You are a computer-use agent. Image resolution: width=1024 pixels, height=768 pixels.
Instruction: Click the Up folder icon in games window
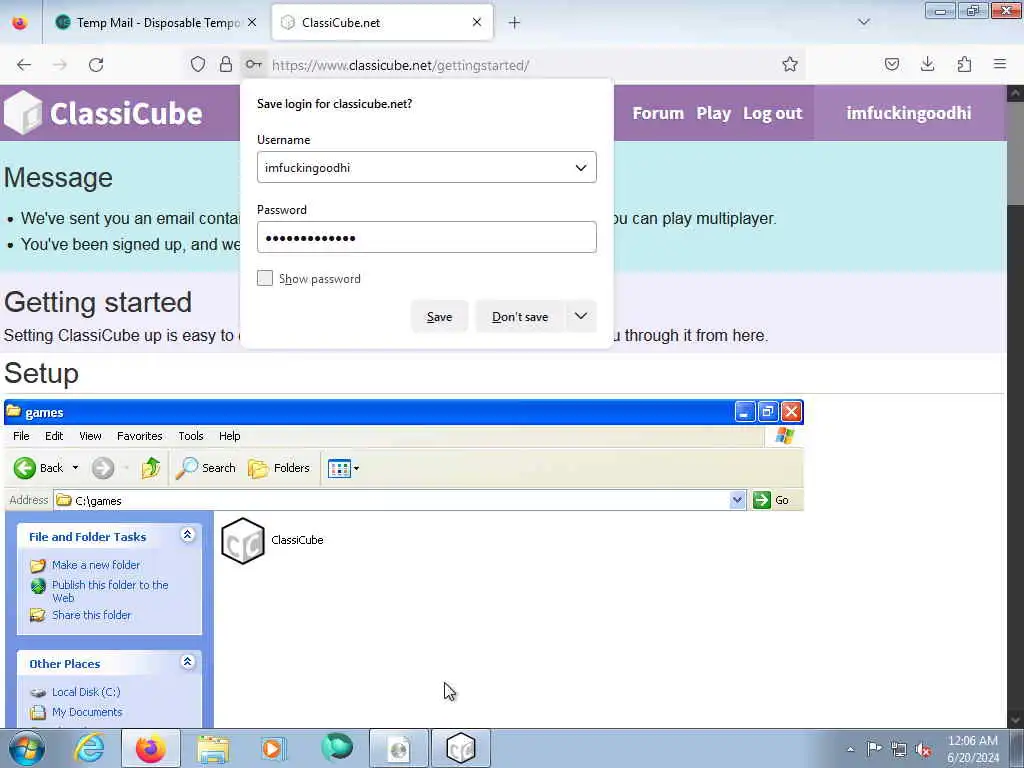[151, 468]
